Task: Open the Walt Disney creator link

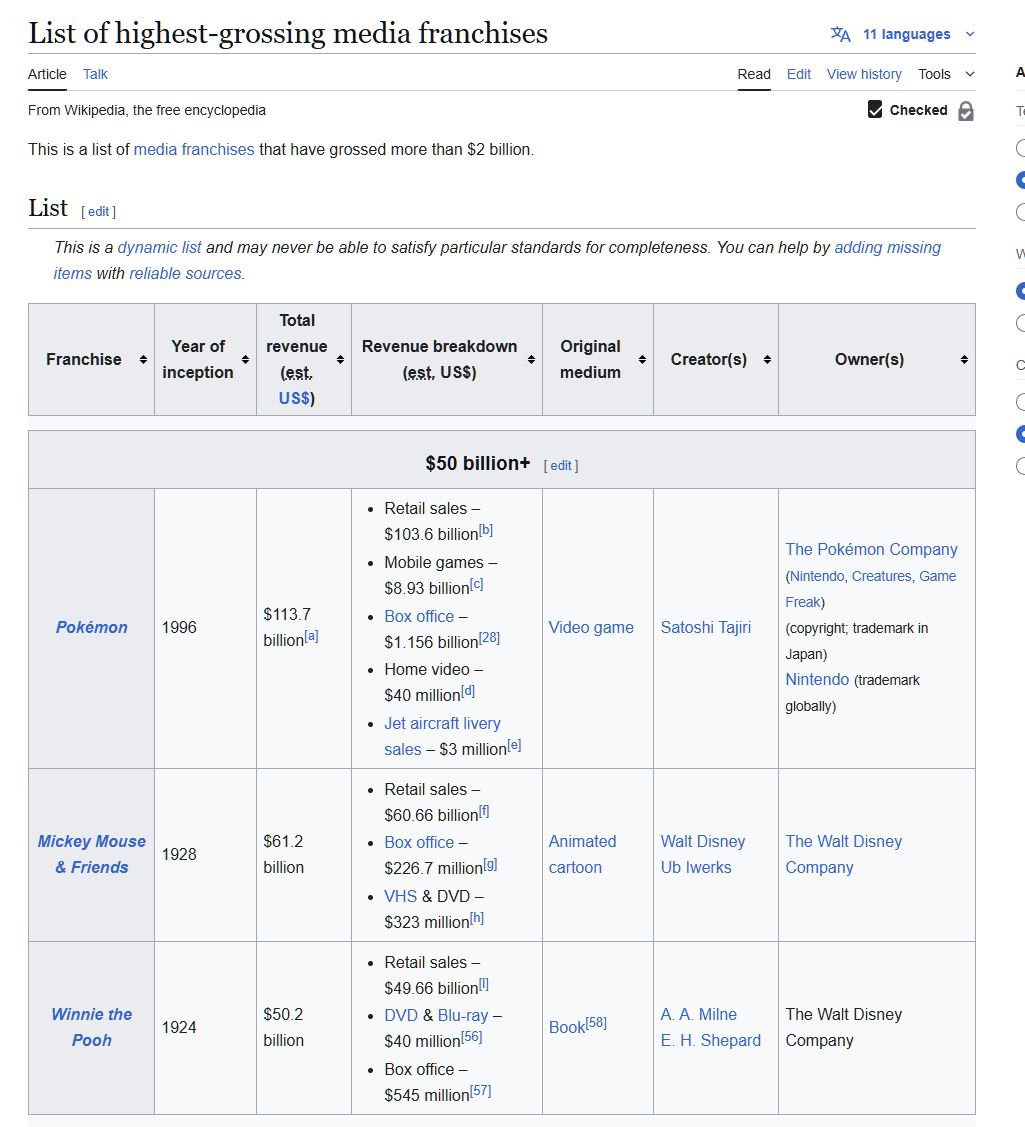Action: pos(703,842)
